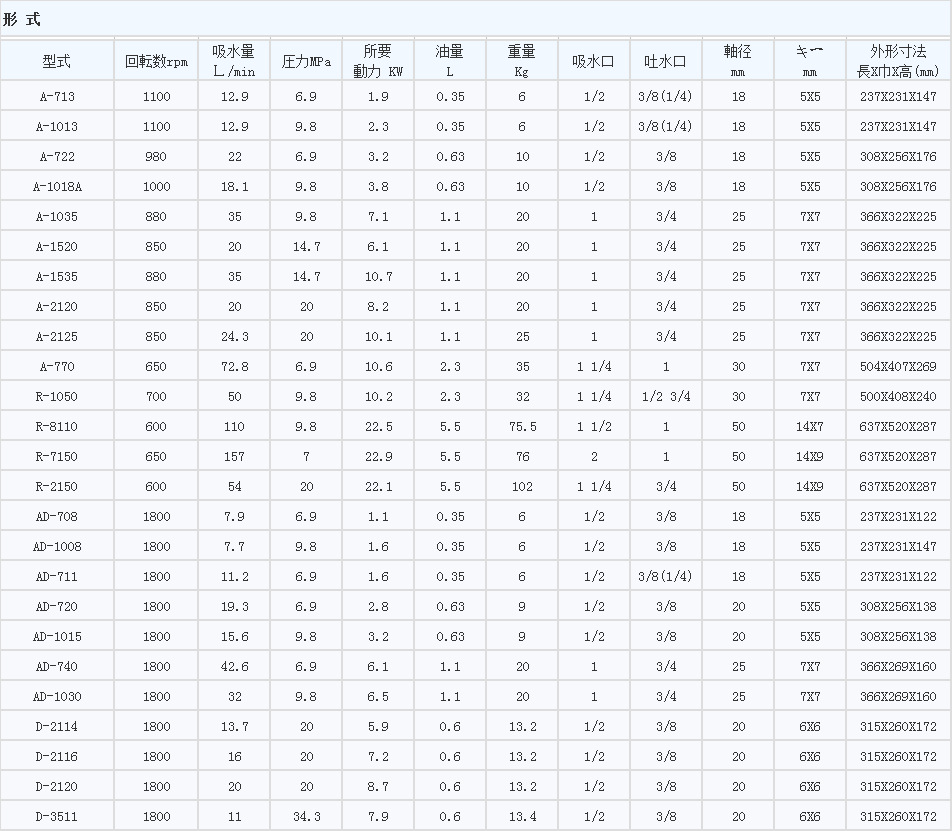Select the 重量Kg column header
Viewport: 952px width, 831px height.
point(521,60)
